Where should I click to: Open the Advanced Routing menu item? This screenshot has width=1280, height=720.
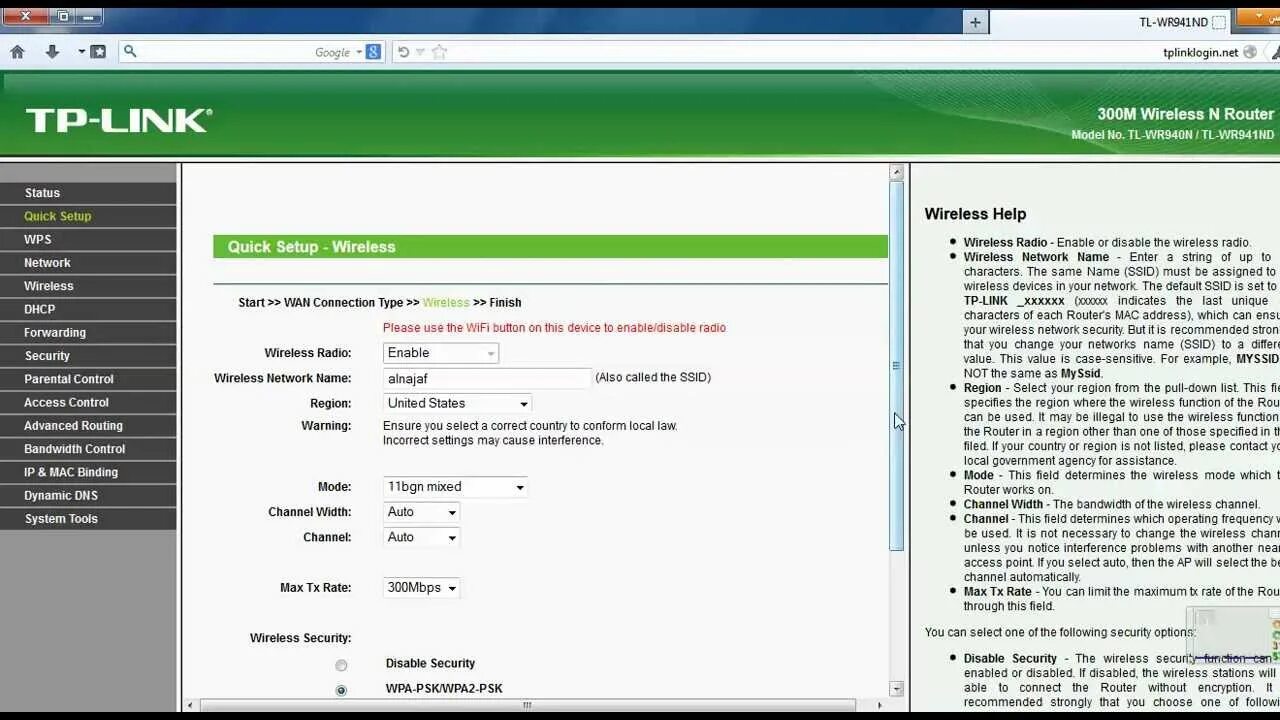88,425
